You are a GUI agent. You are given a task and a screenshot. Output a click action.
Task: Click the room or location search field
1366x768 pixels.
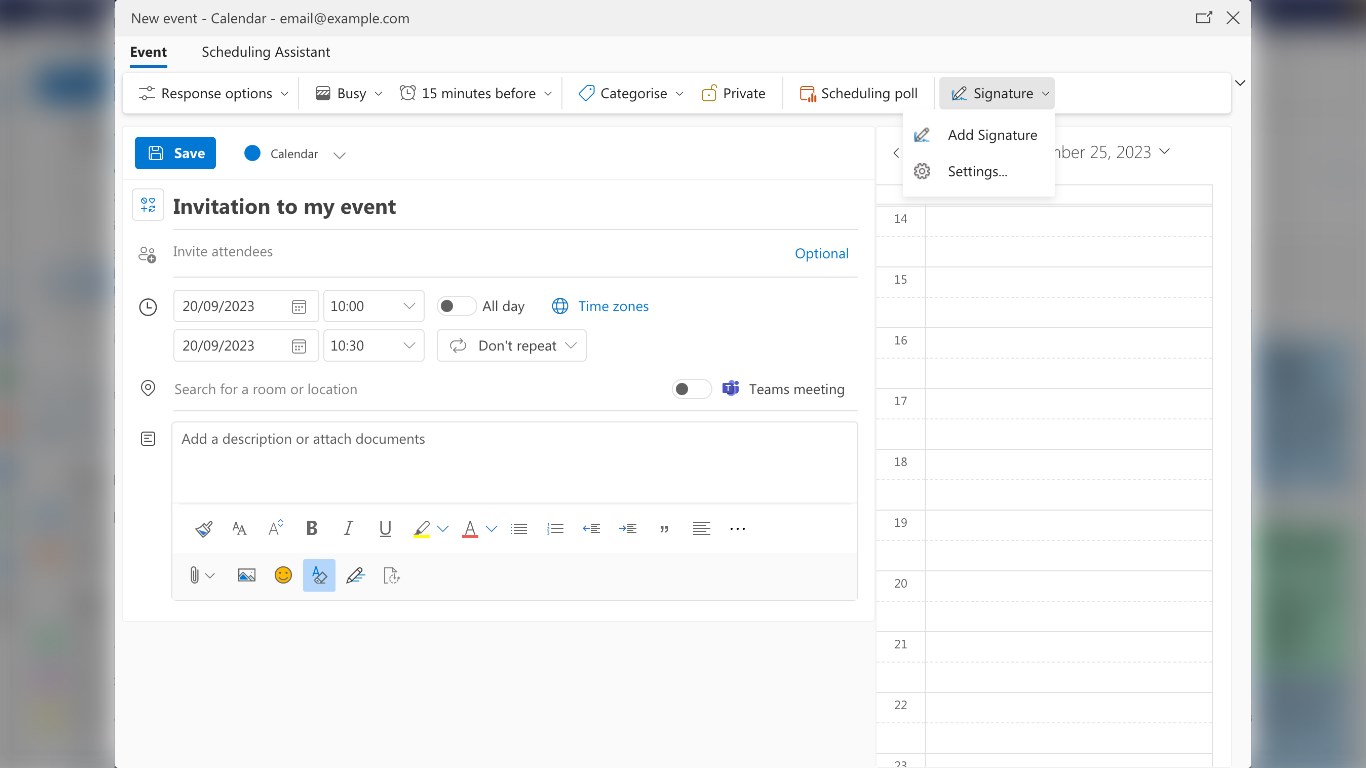click(x=418, y=389)
